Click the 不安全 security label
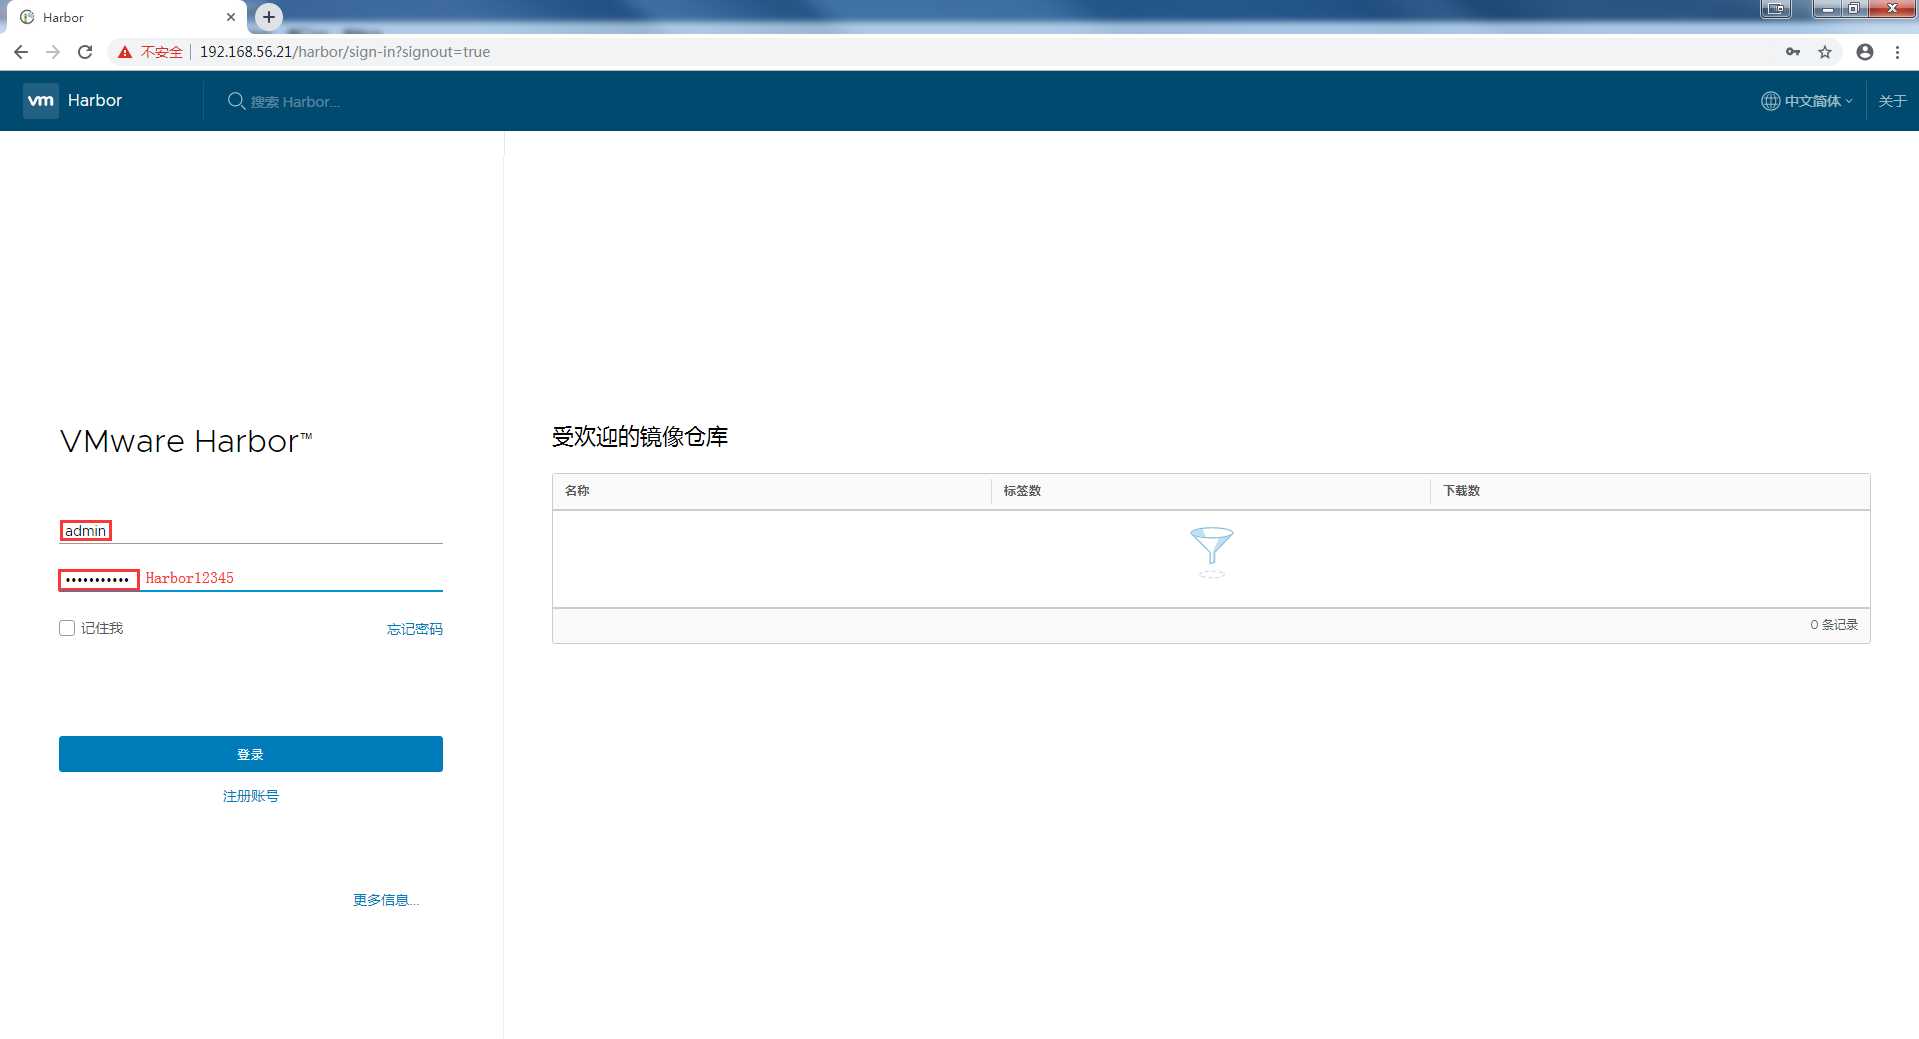Image resolution: width=1919 pixels, height=1039 pixels. (x=162, y=52)
